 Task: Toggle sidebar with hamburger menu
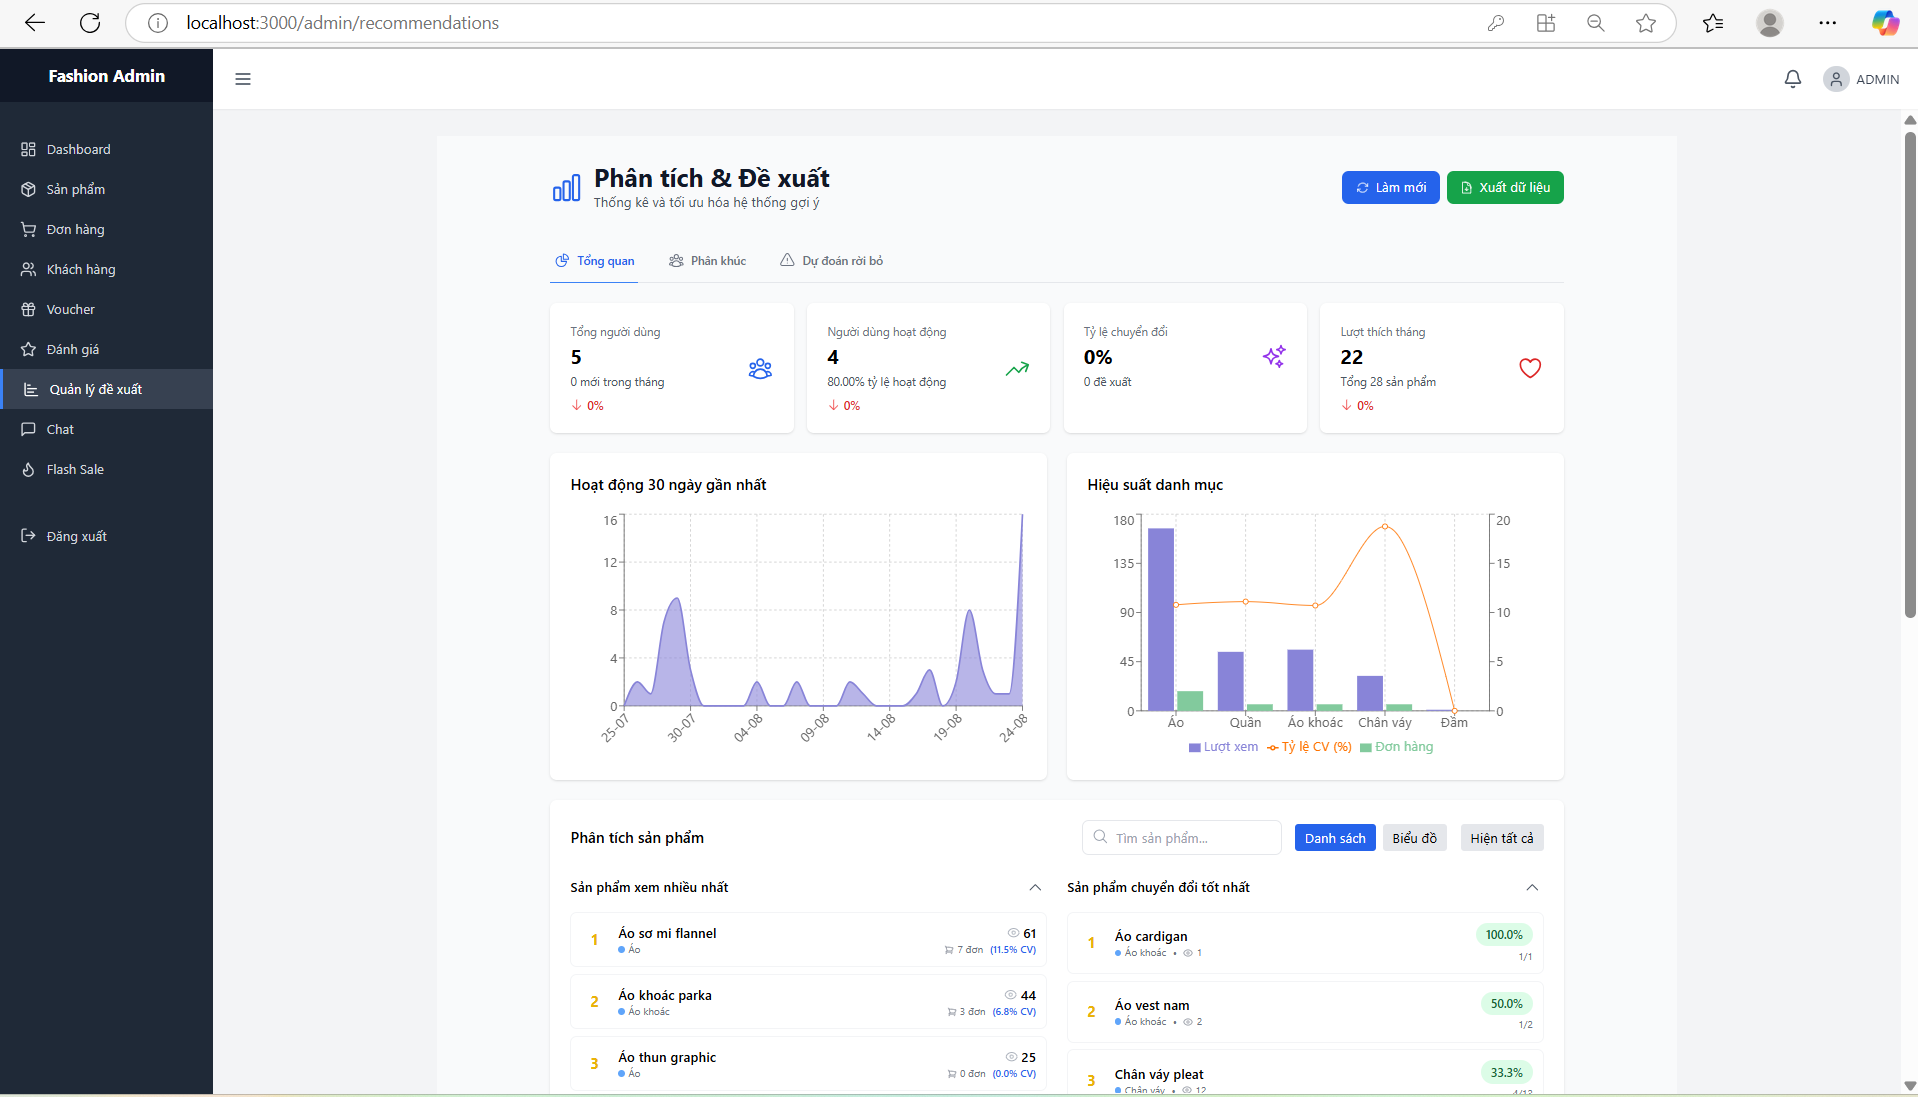tap(243, 79)
